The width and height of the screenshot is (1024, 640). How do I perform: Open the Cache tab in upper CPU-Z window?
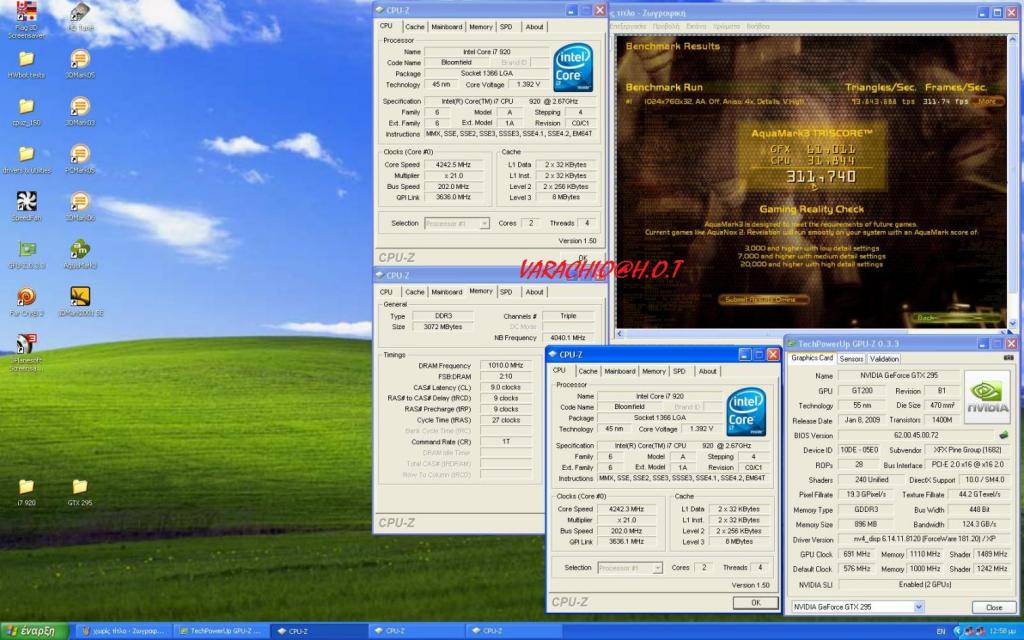(x=414, y=27)
